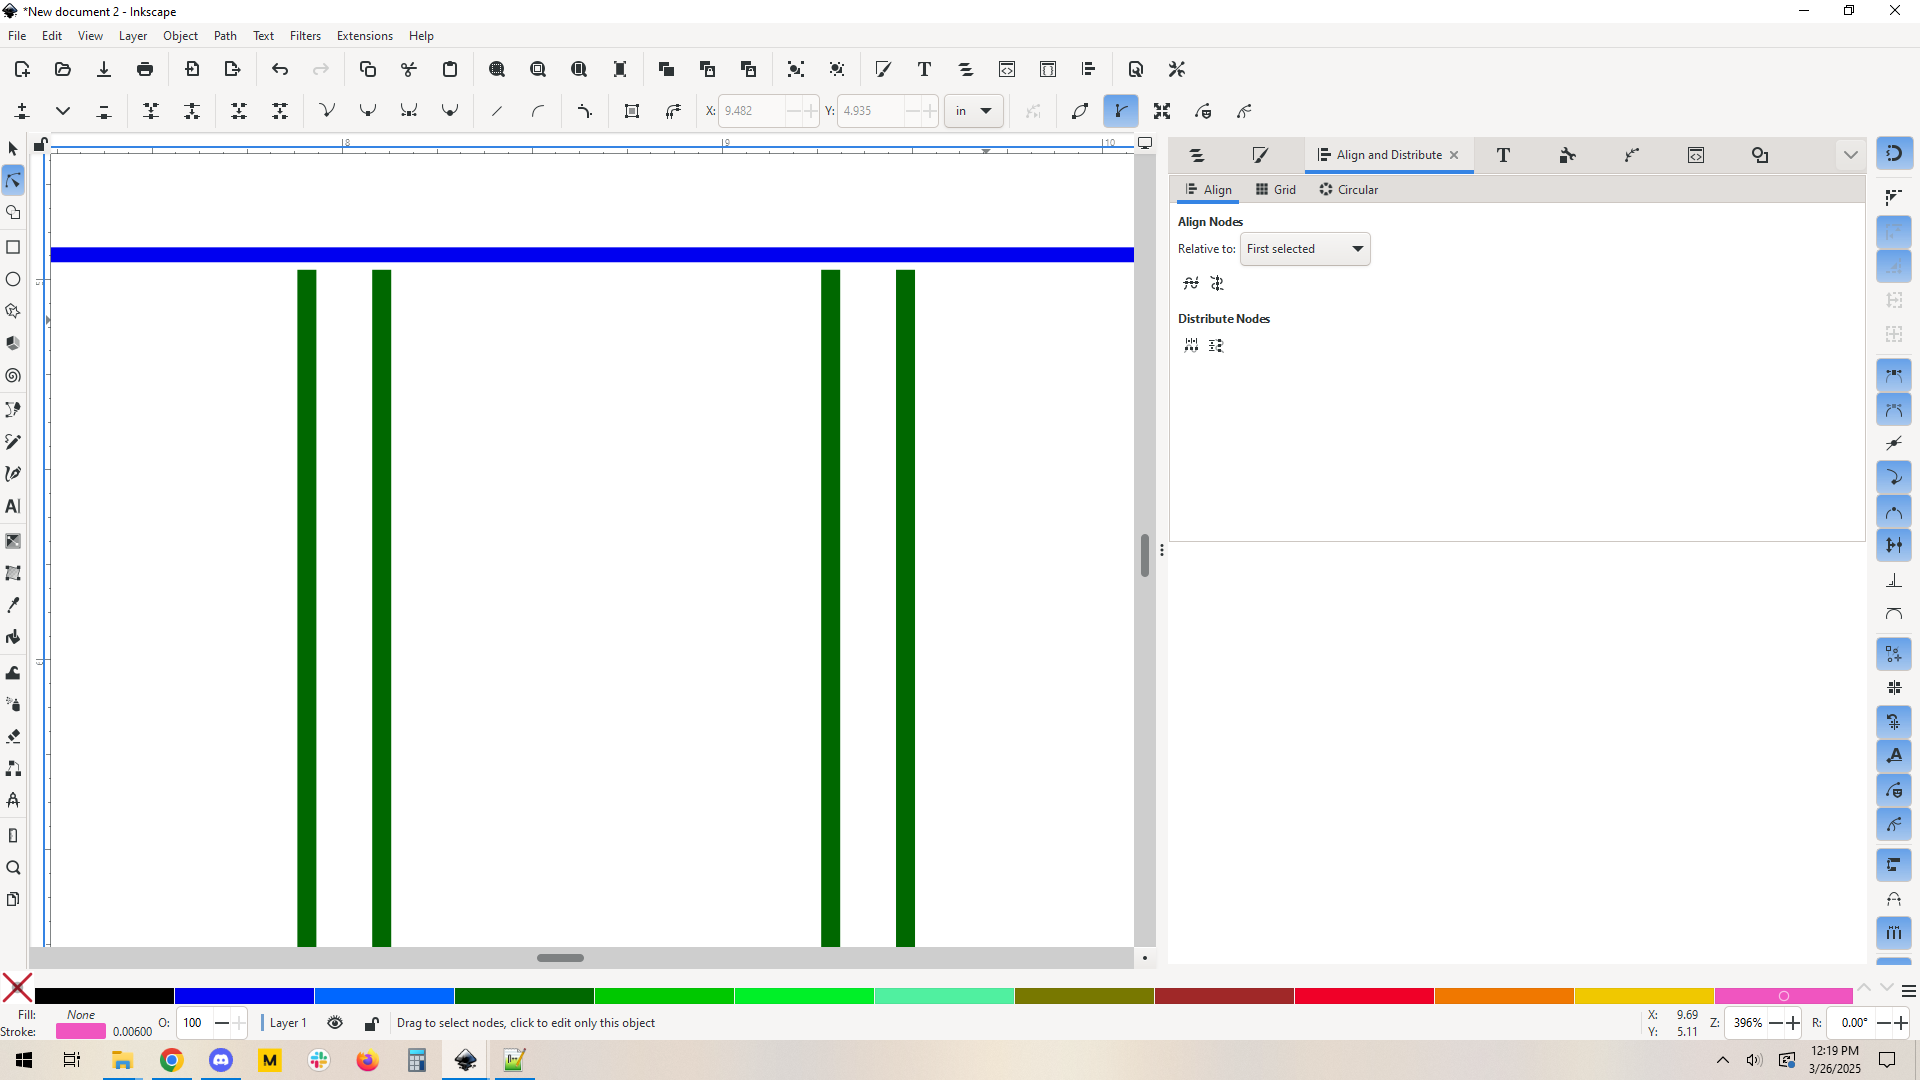Open the Path menu
The image size is (1920, 1080).
(x=225, y=36)
